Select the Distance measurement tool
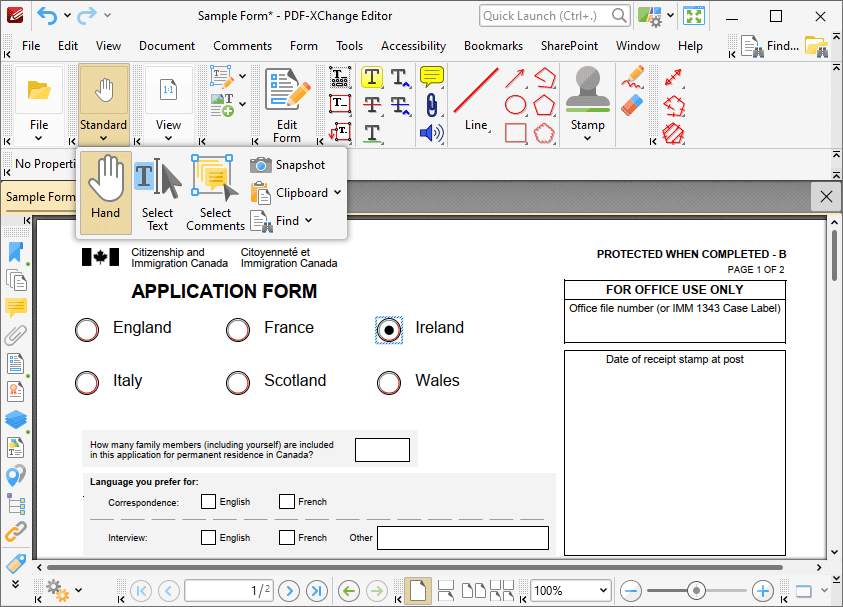The image size is (843, 607). pos(673,78)
